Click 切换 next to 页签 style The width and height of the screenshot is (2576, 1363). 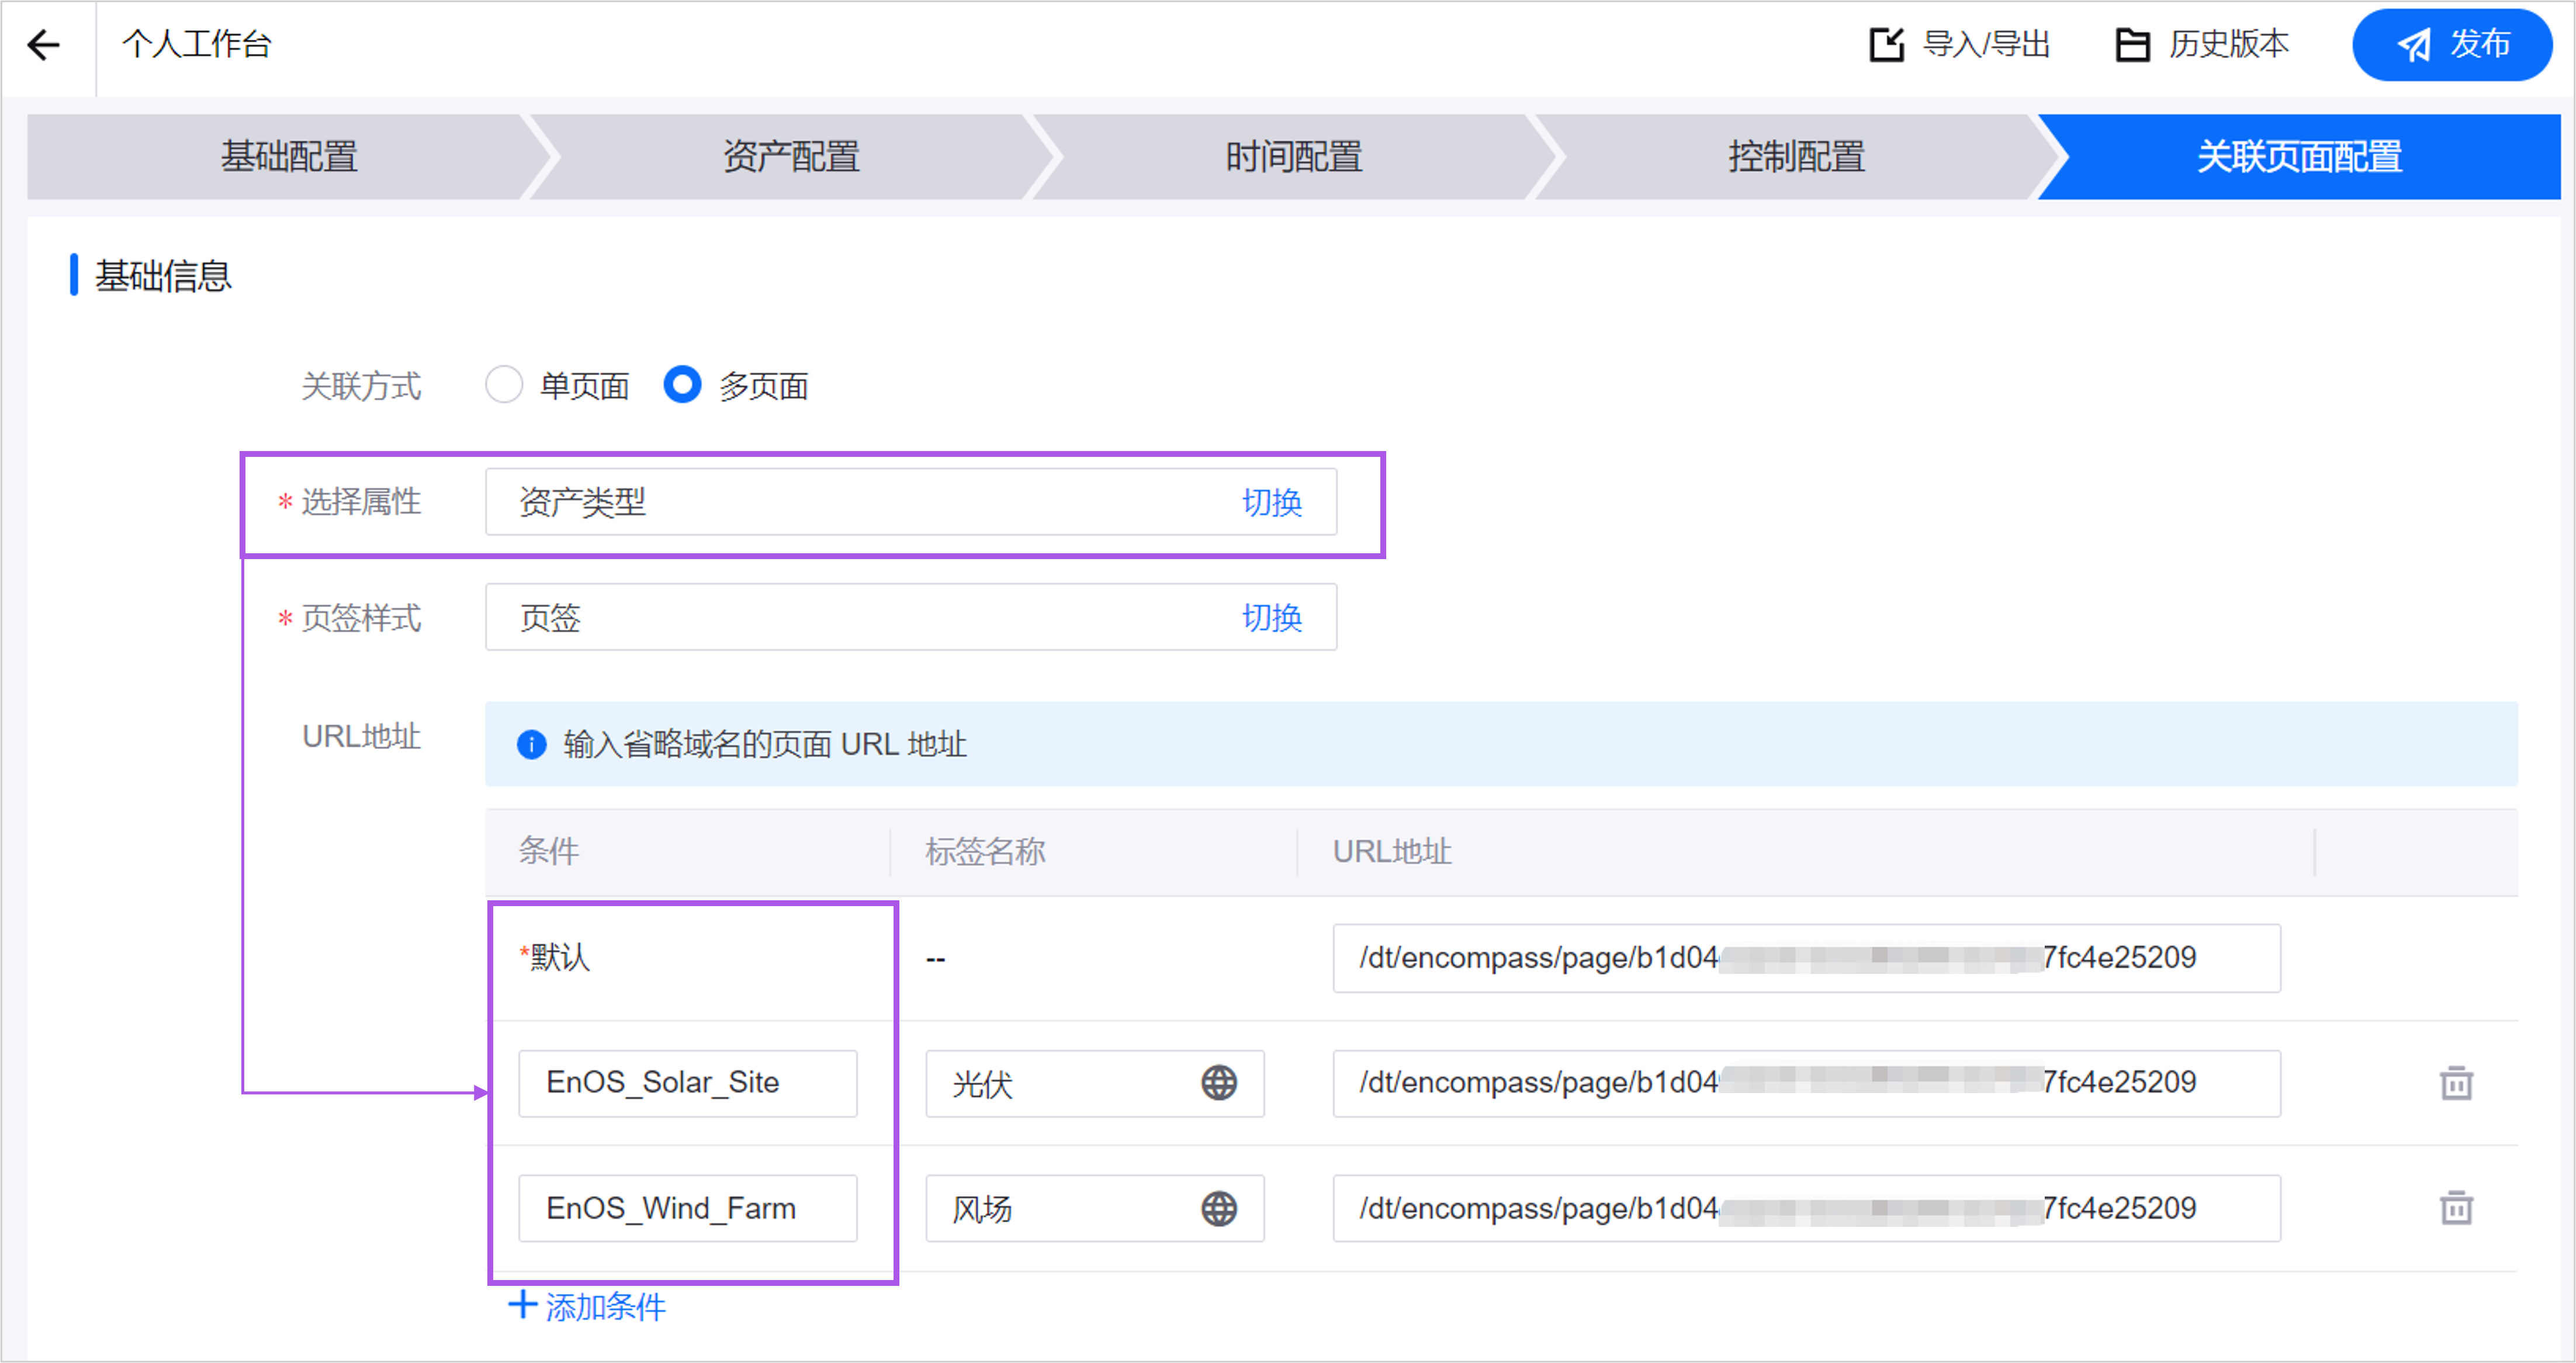tap(1271, 617)
